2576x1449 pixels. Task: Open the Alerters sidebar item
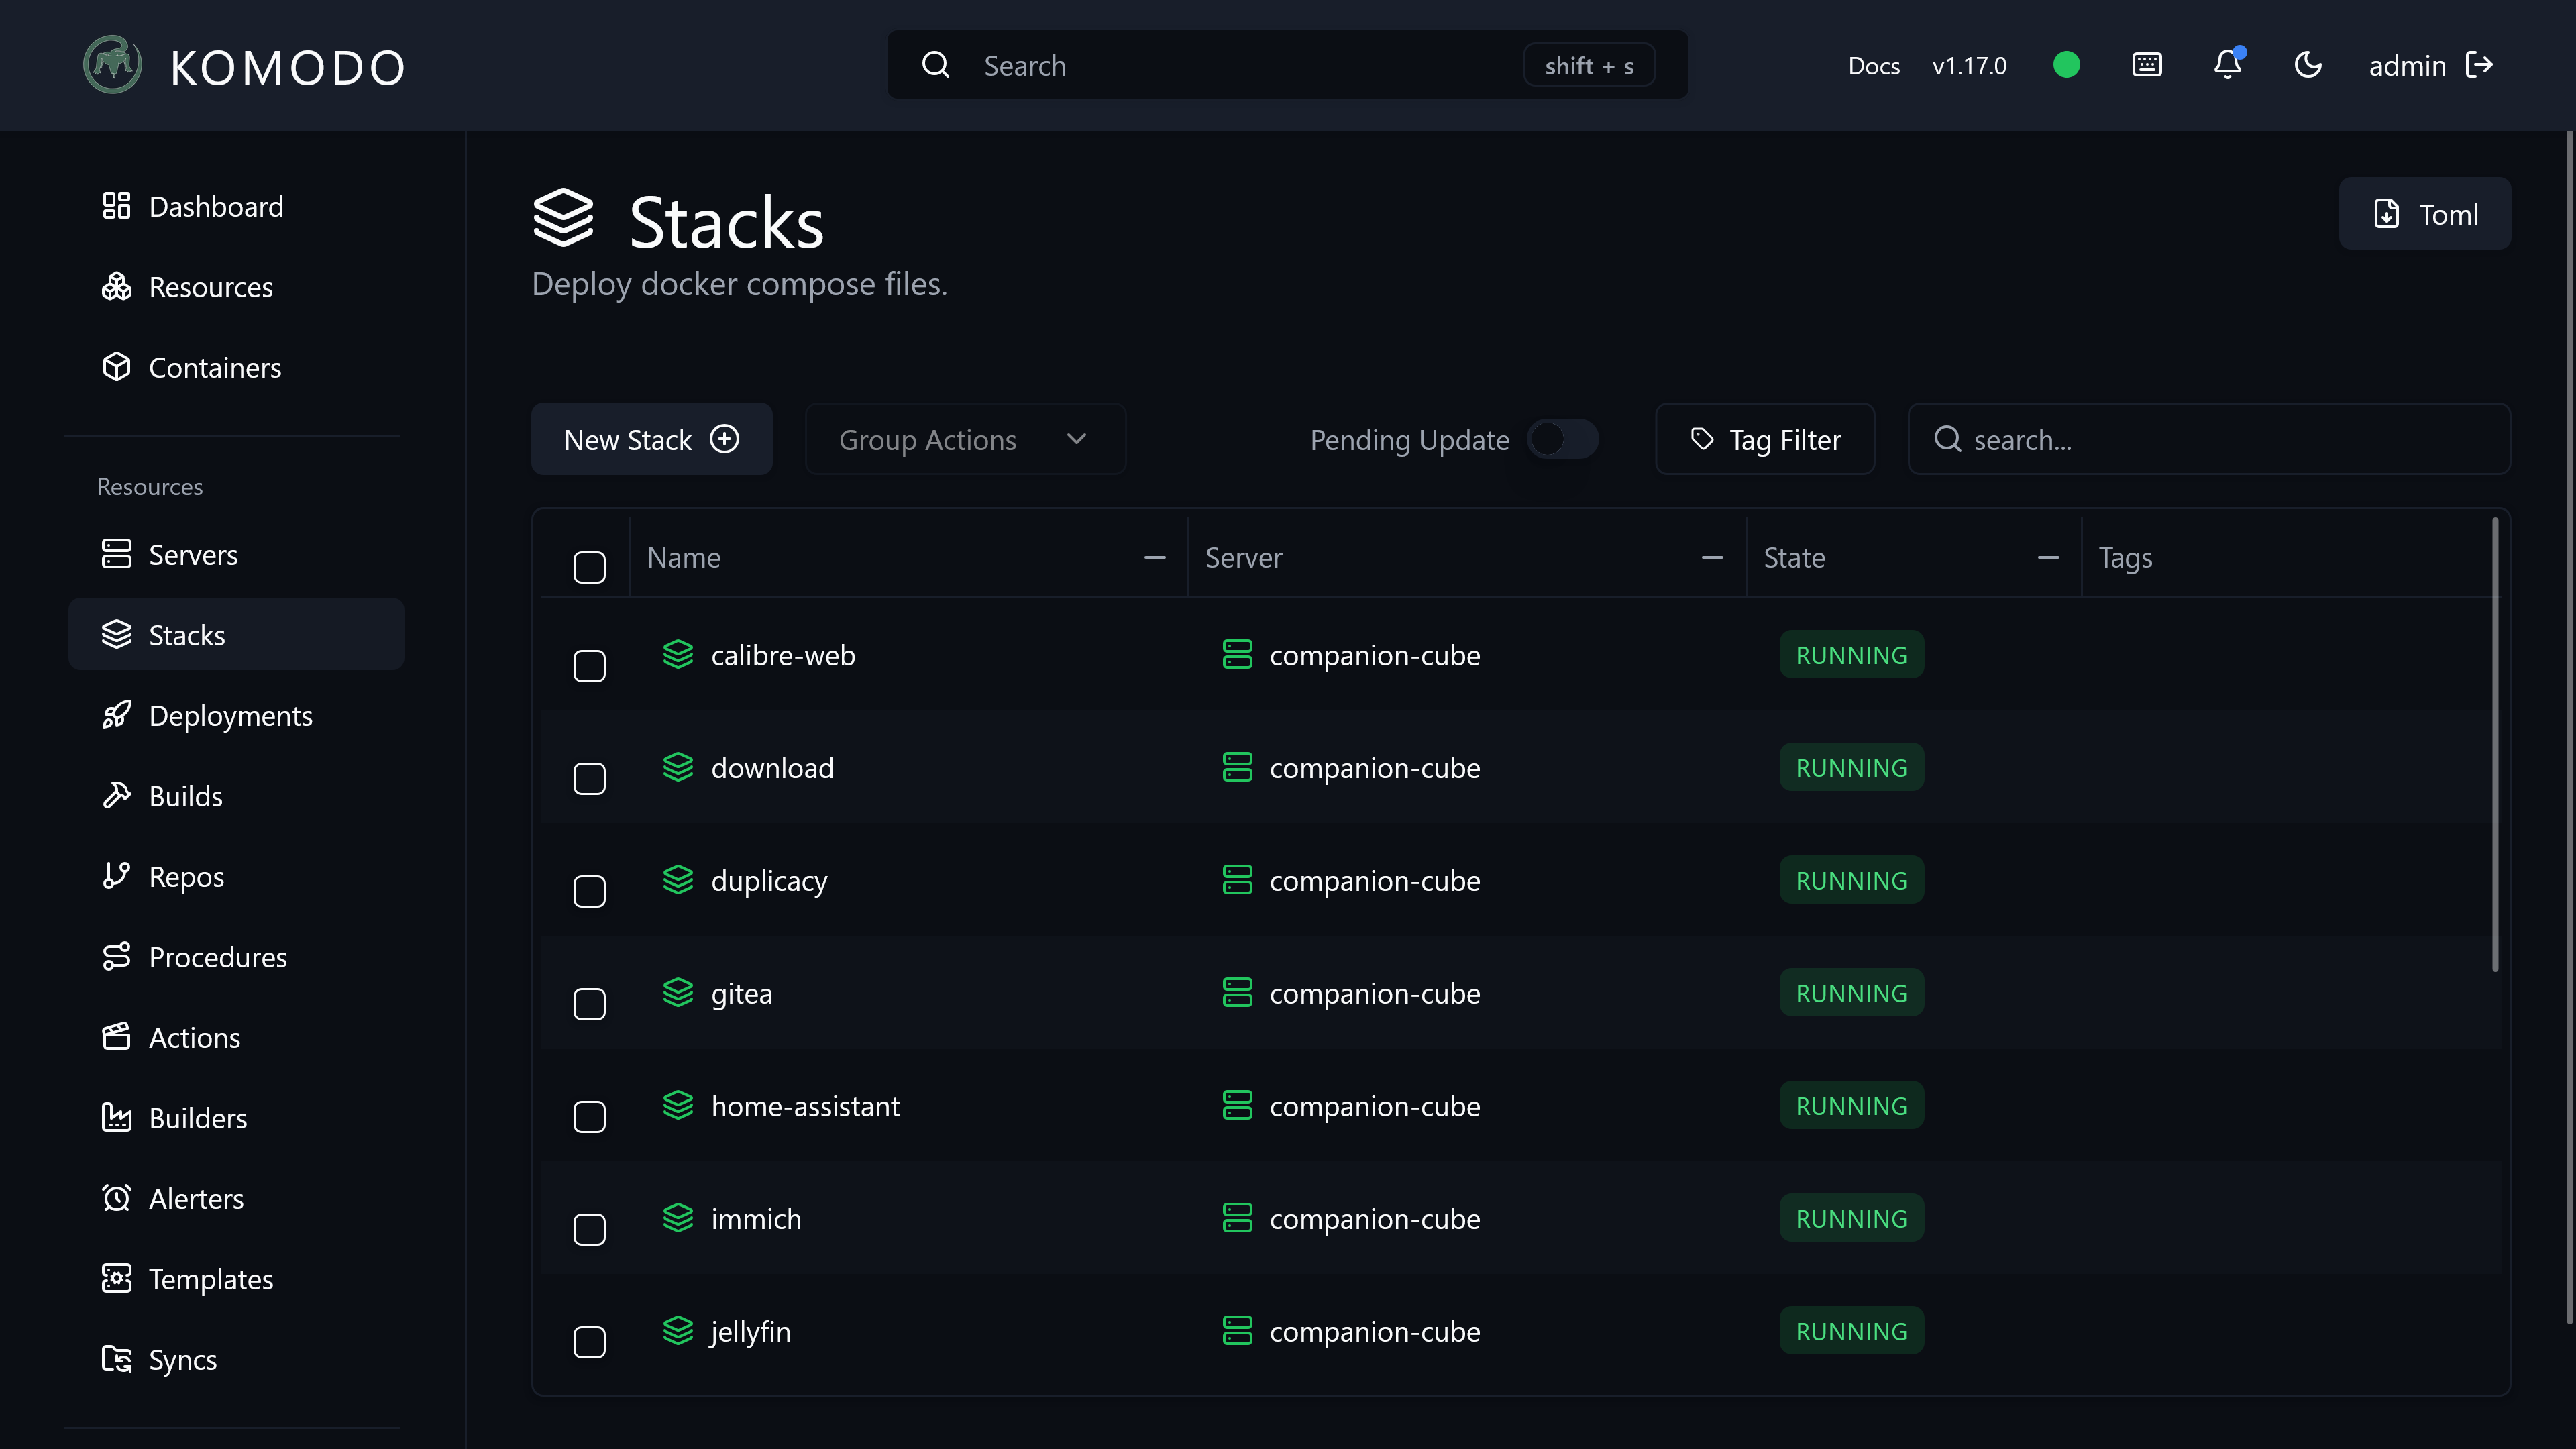pos(236,1198)
